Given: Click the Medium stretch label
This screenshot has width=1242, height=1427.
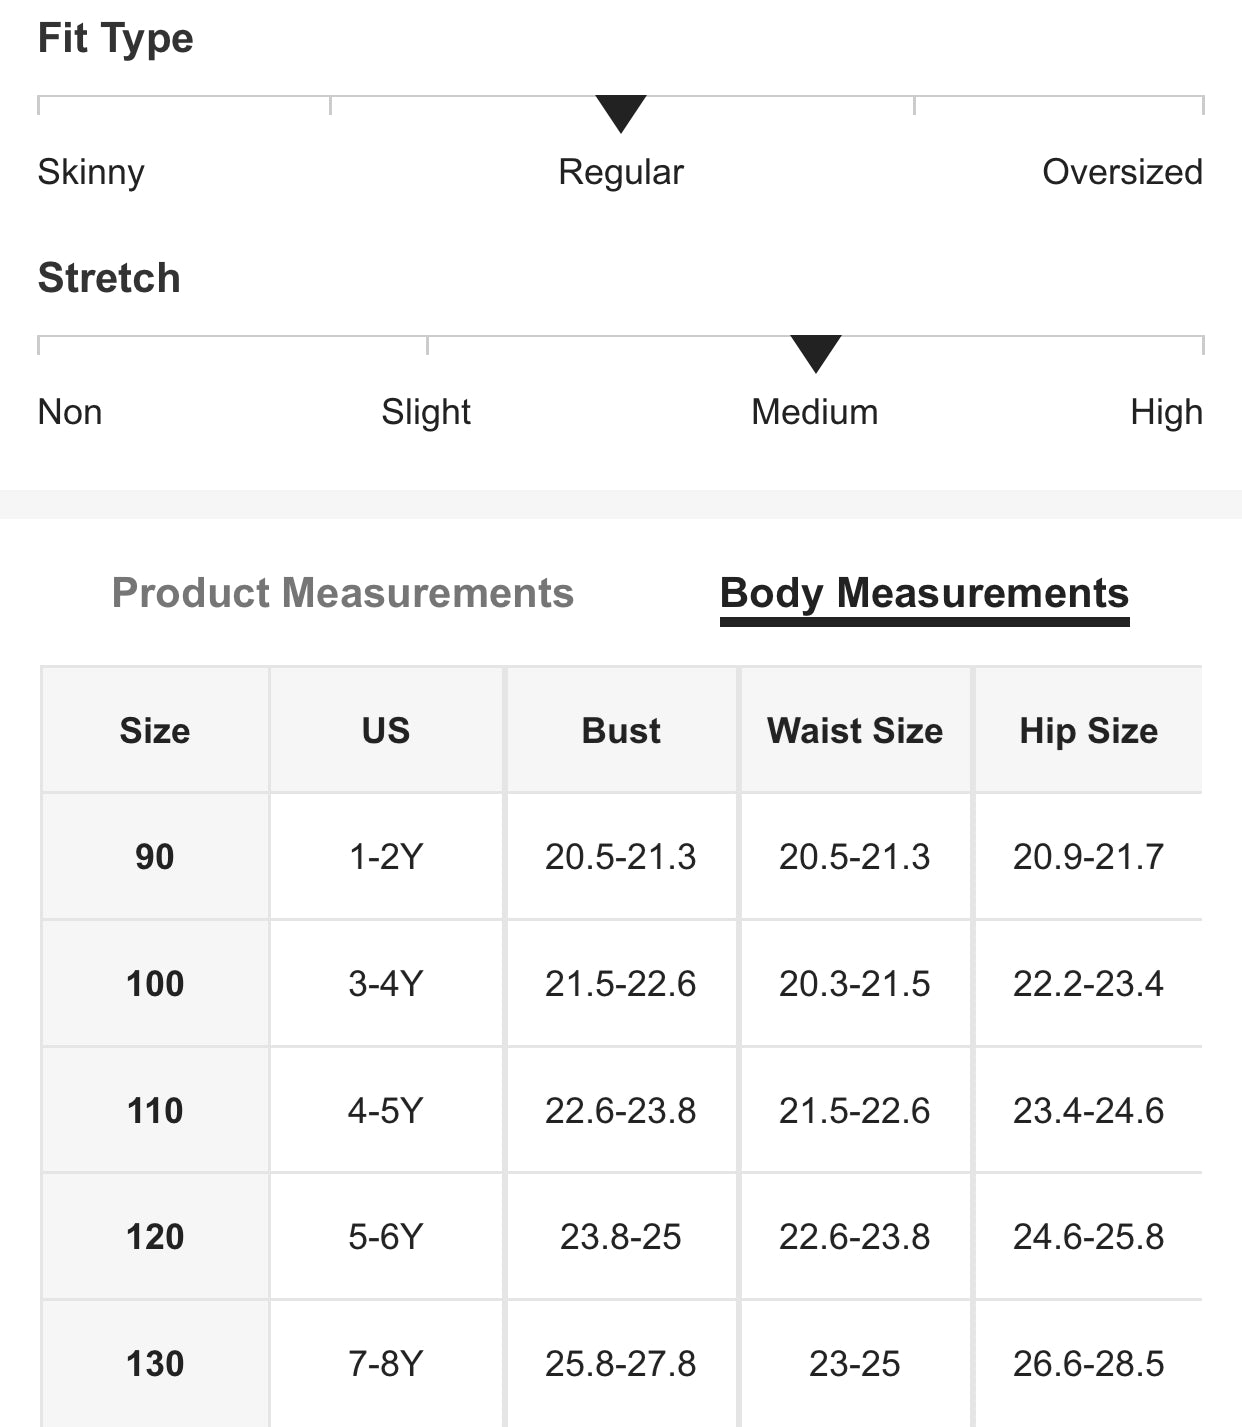Looking at the screenshot, I should (x=814, y=412).
